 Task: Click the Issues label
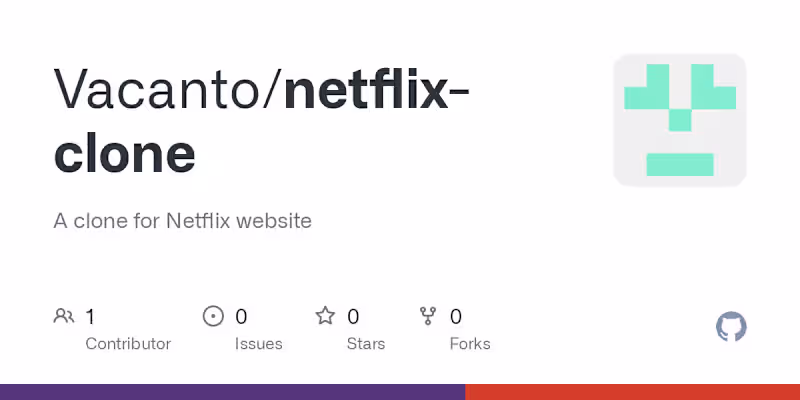point(259,344)
